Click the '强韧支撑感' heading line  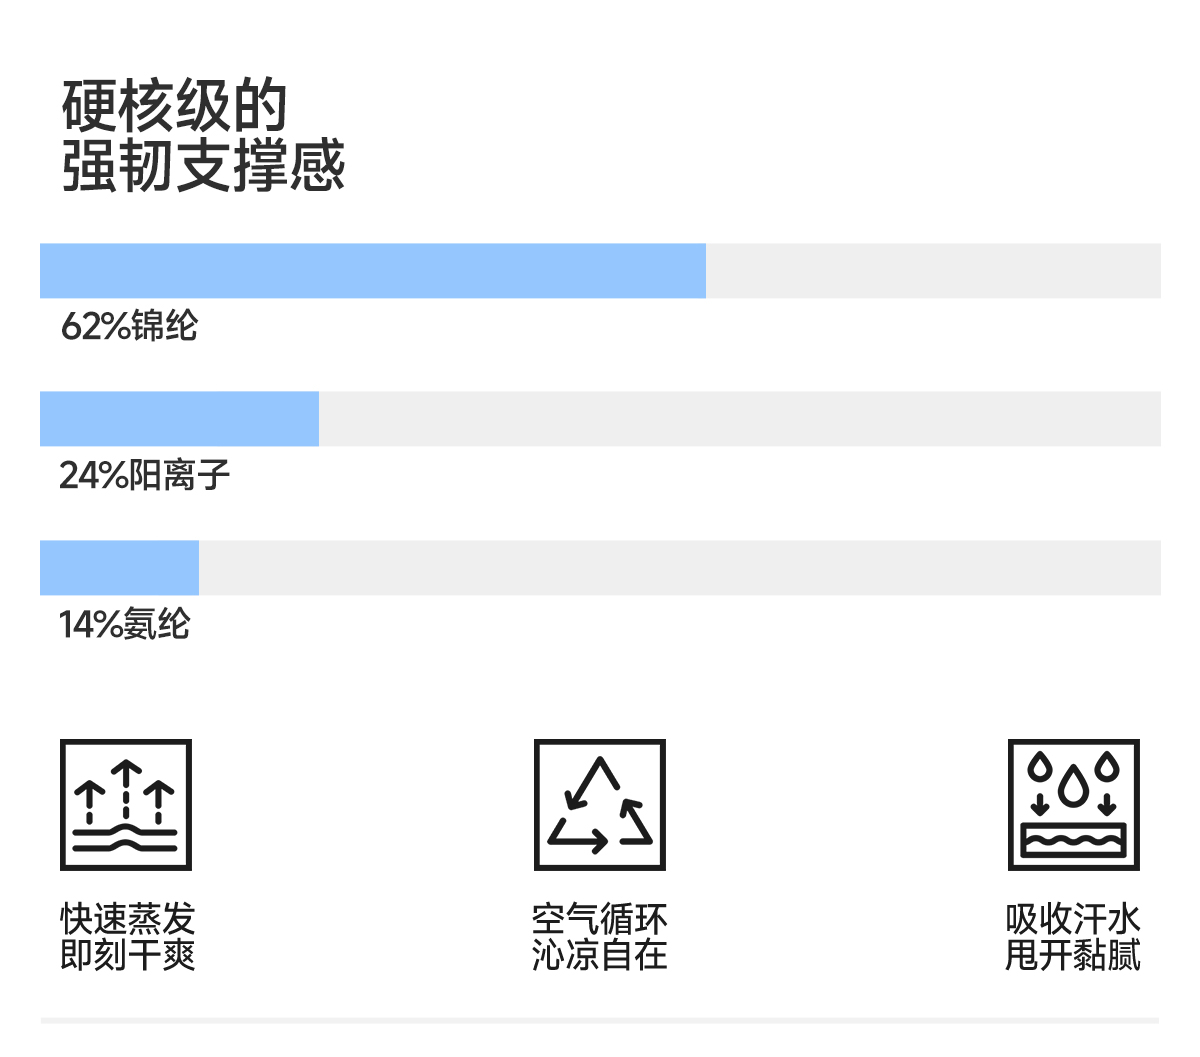coord(204,166)
